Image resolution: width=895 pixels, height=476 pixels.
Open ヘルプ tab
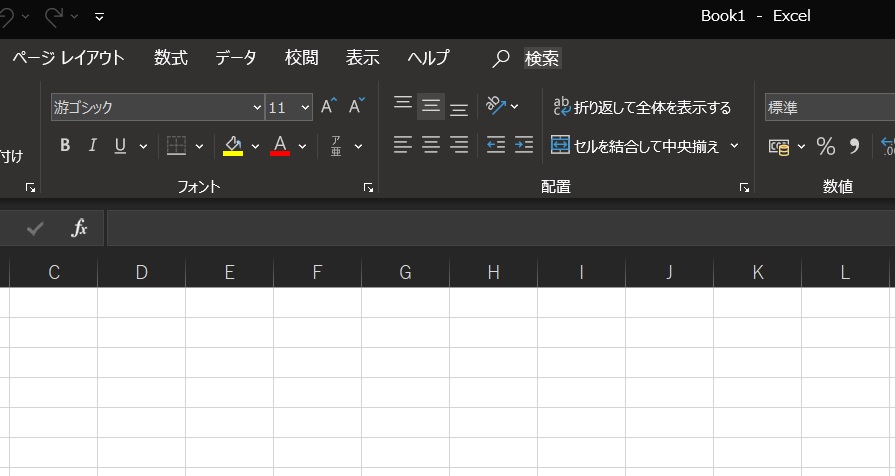click(428, 58)
